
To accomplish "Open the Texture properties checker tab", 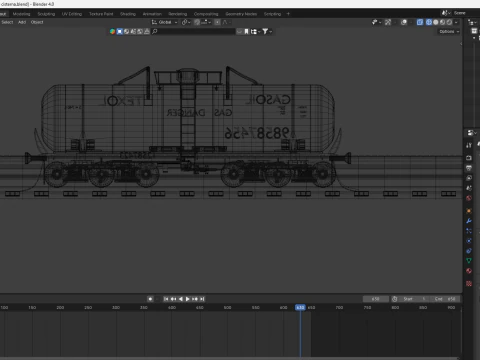I will pyautogui.click(x=469, y=284).
